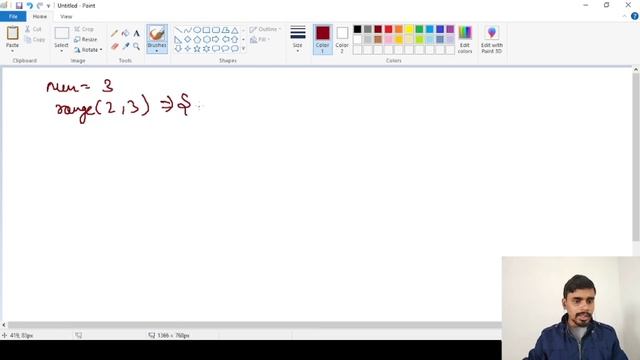Select the Color picker eyedropper tool
Viewport: 640px width, 360px height.
pos(125,46)
